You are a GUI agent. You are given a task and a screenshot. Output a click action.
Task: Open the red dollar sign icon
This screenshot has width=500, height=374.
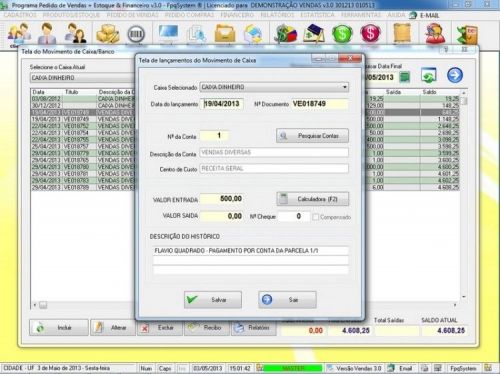click(370, 34)
